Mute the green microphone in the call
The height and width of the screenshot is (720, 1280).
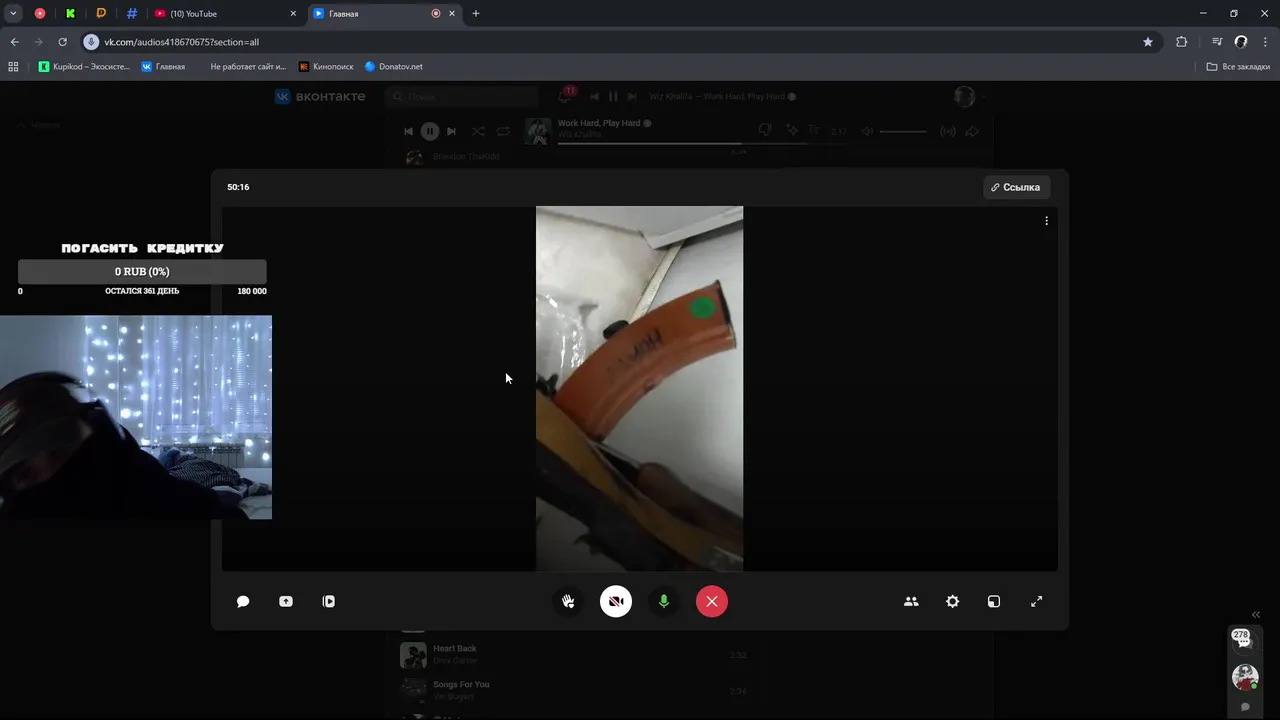664,601
